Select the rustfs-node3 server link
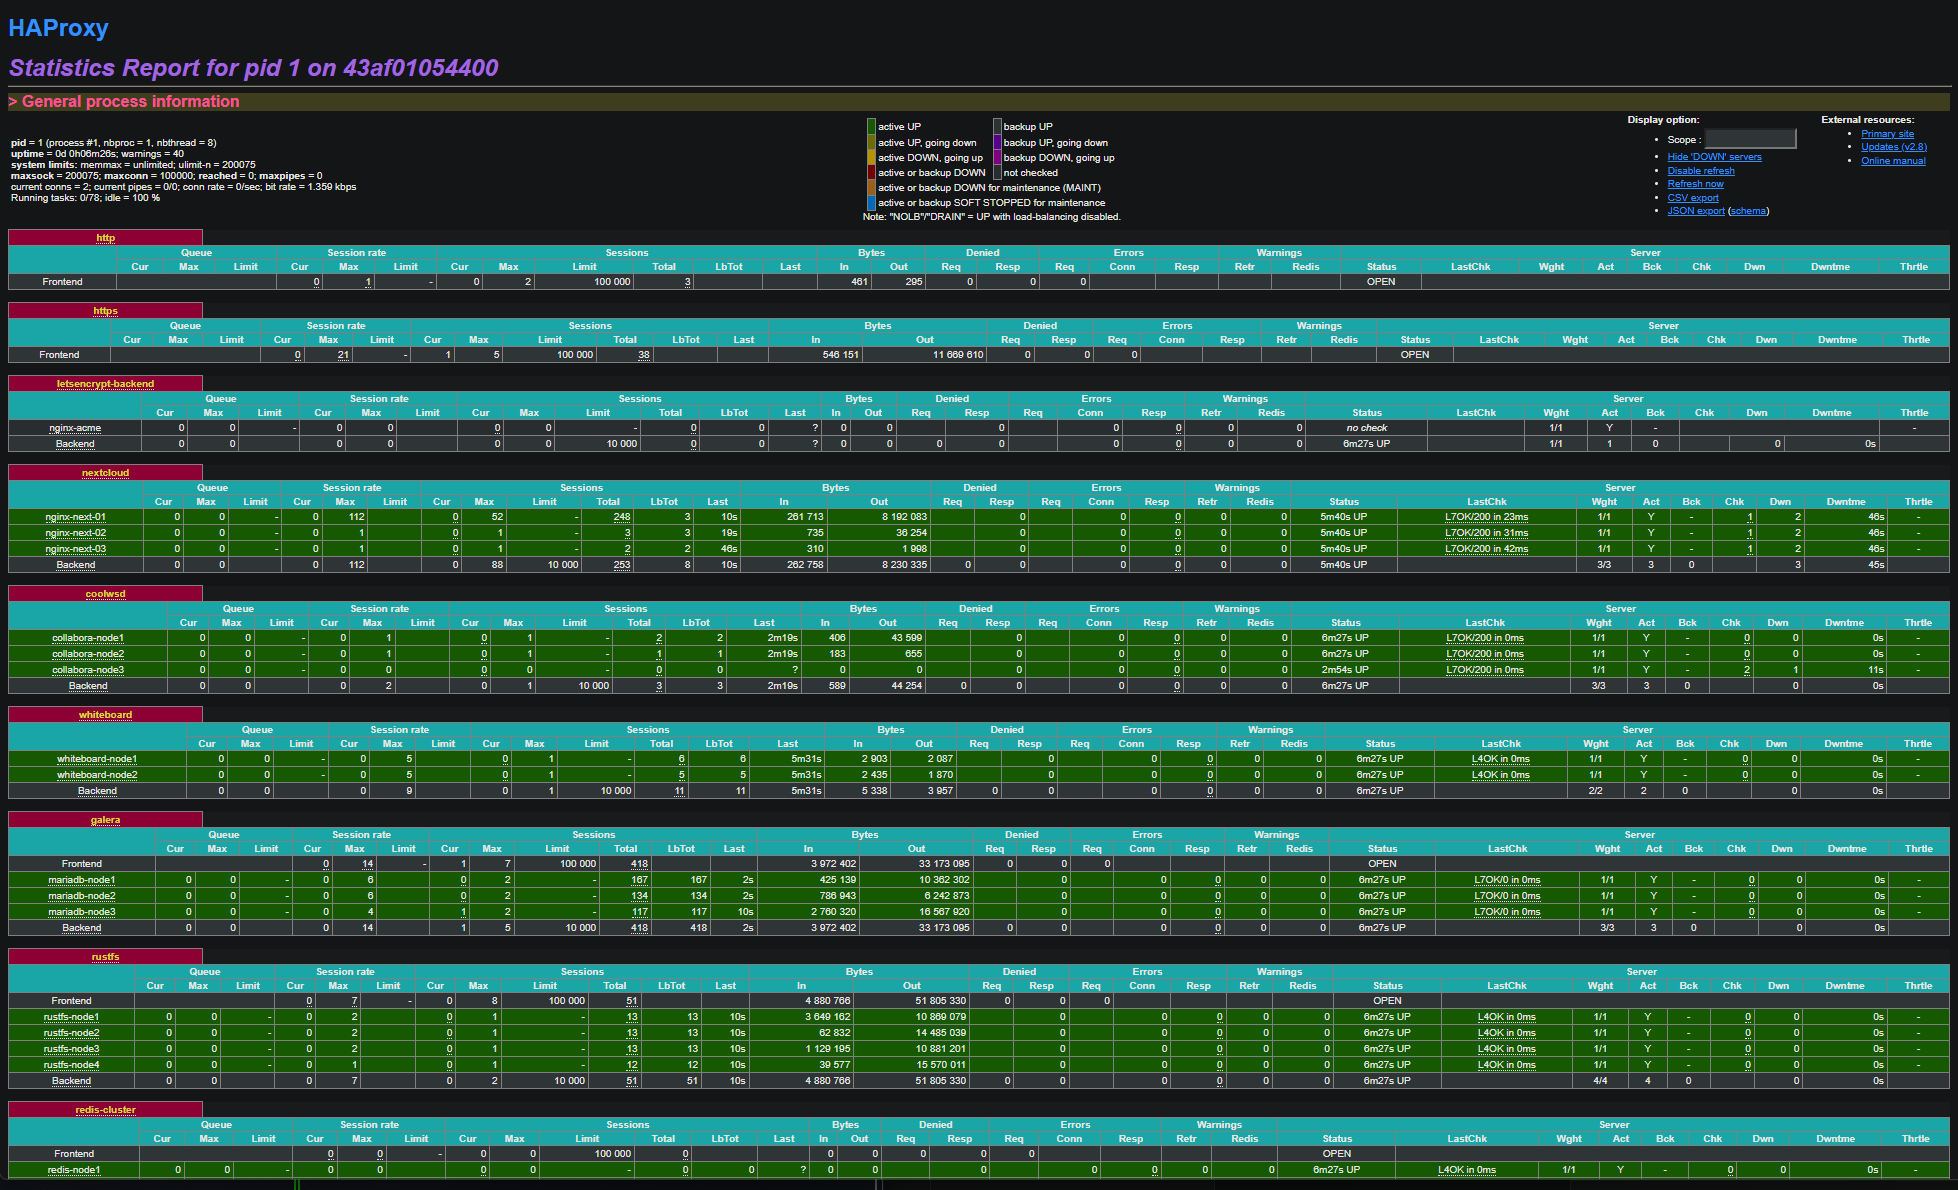 [71, 1049]
